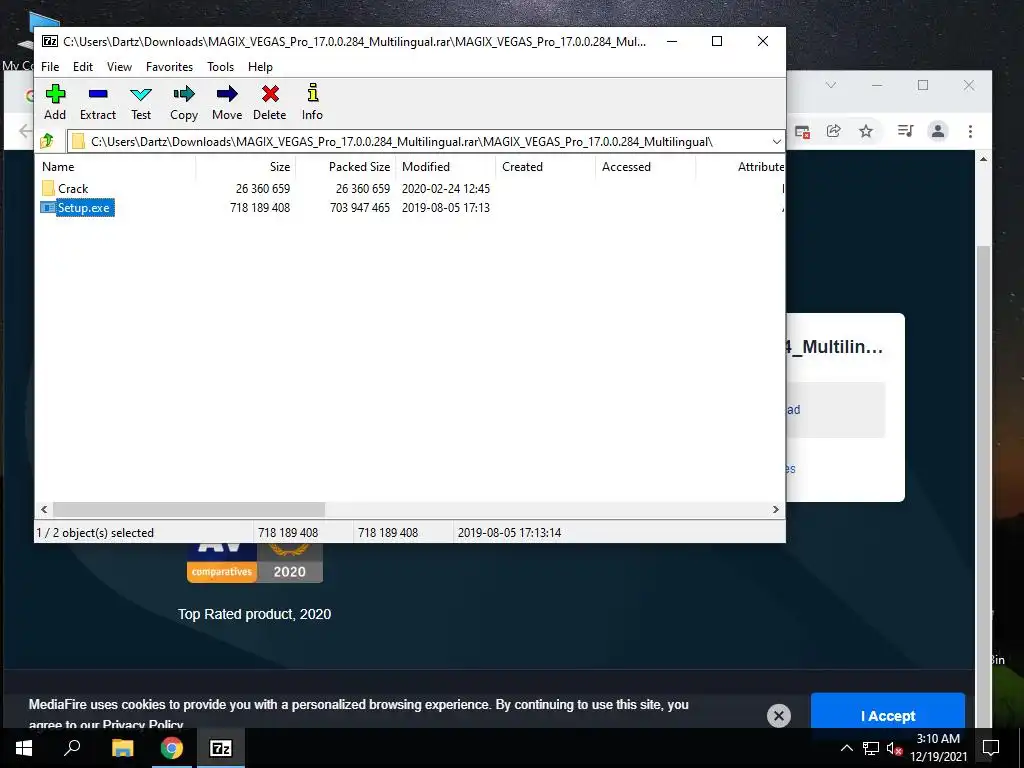Open the network tray icon
Screen dimensions: 1024x768
click(871, 748)
